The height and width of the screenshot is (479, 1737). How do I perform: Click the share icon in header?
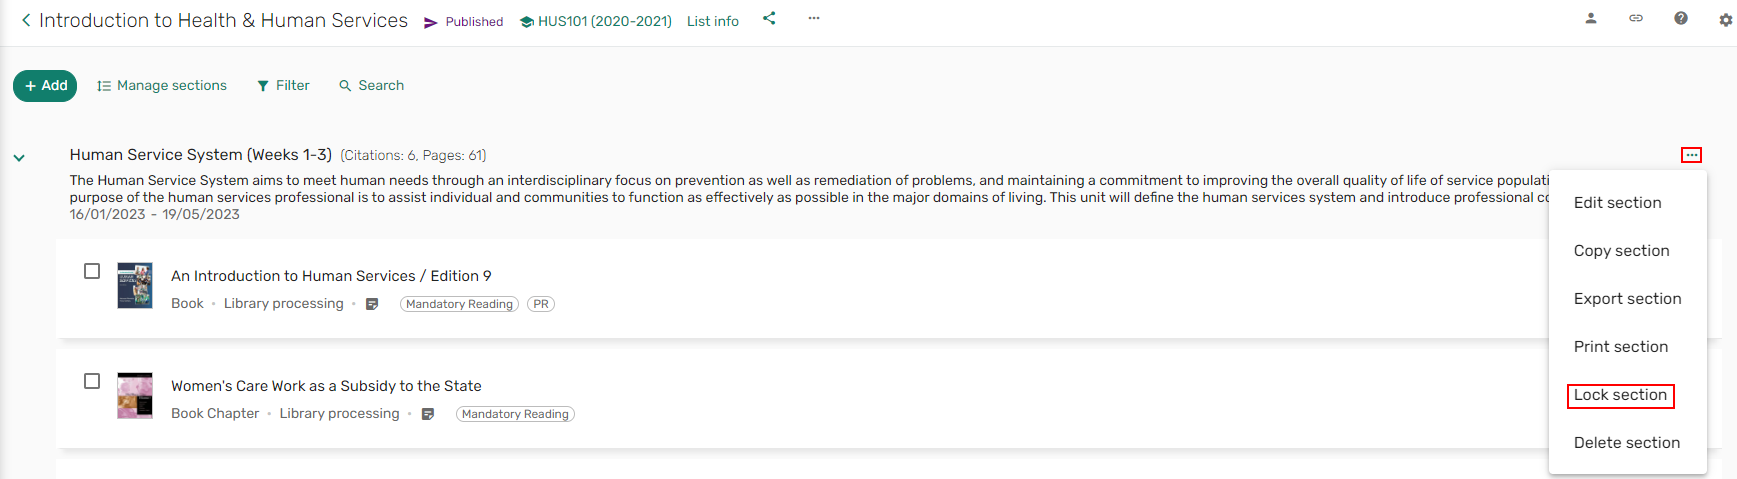coord(769,18)
